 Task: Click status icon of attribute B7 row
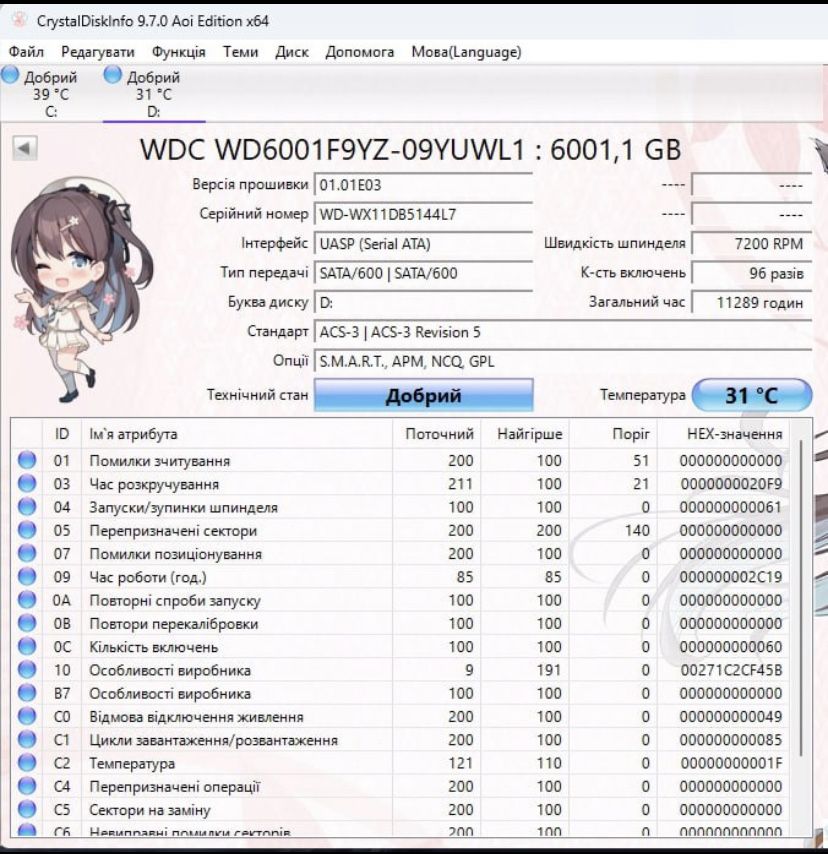coord(27,693)
